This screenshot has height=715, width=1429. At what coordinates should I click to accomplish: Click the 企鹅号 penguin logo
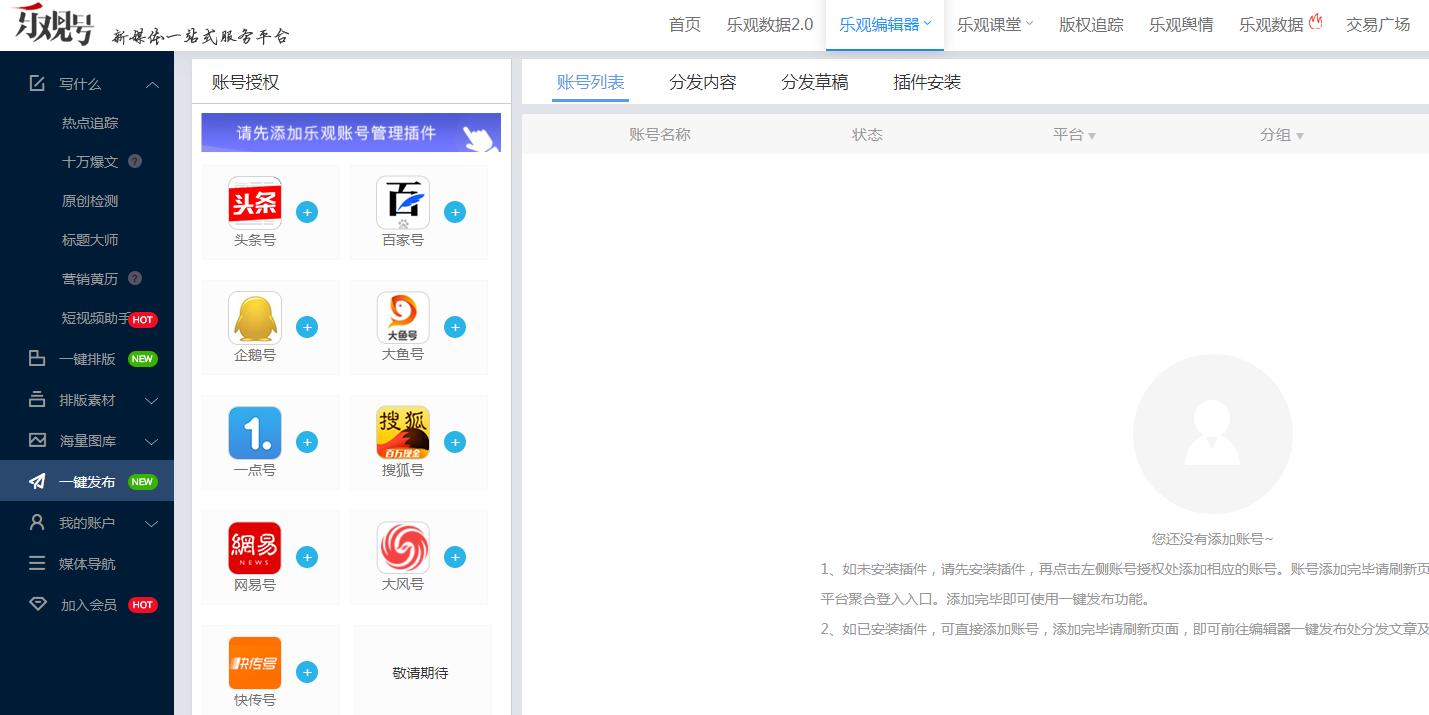click(255, 318)
